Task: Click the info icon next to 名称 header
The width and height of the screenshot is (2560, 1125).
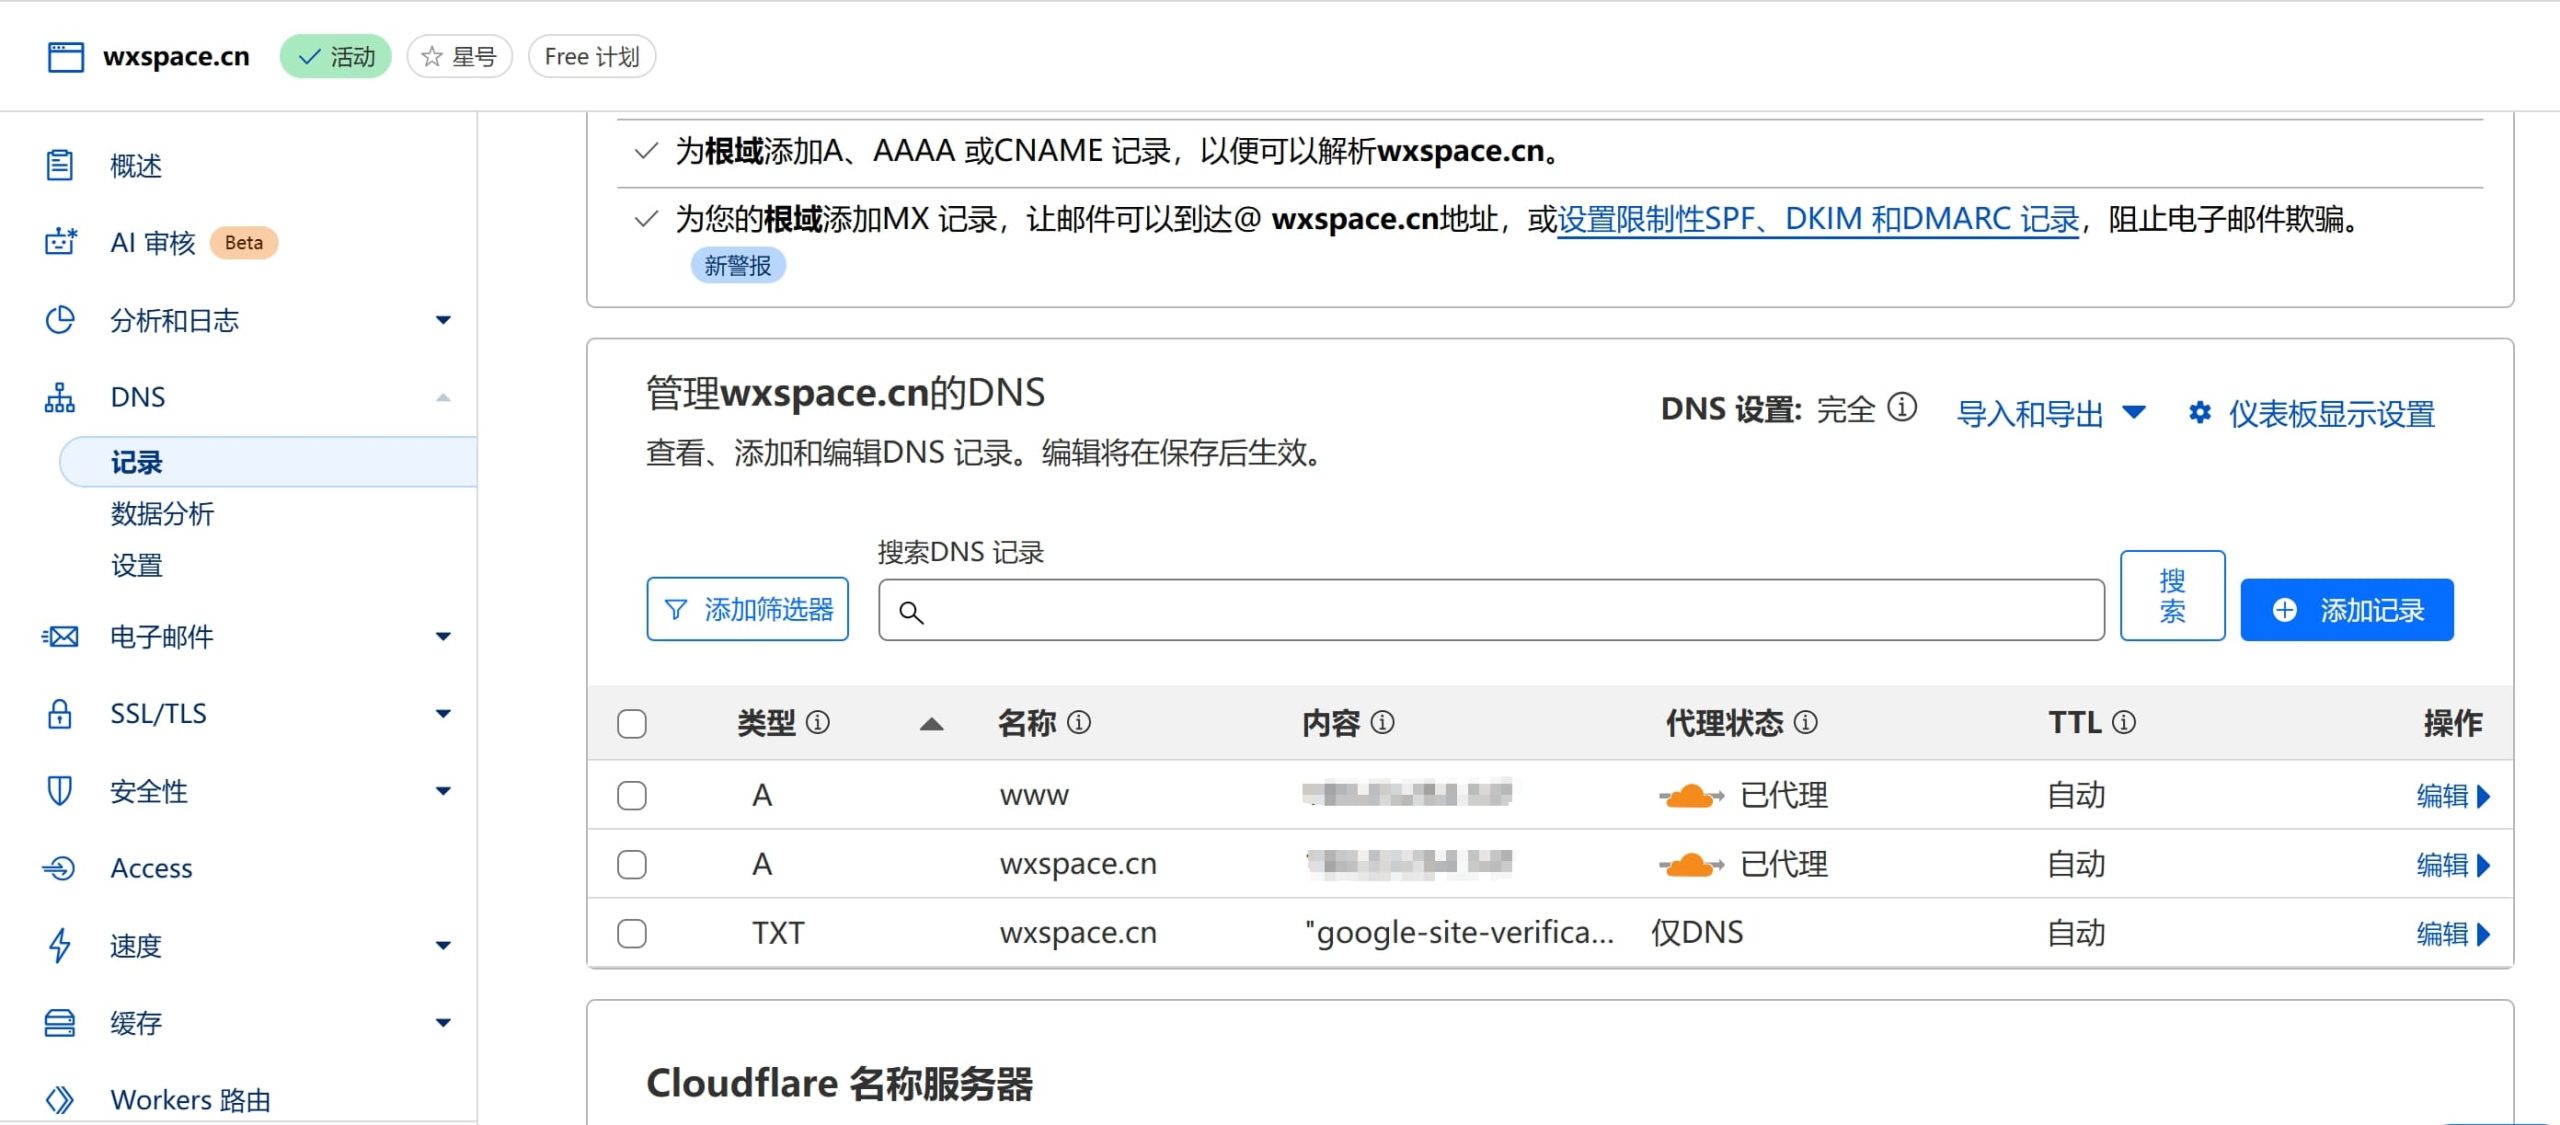Action: point(1079,722)
